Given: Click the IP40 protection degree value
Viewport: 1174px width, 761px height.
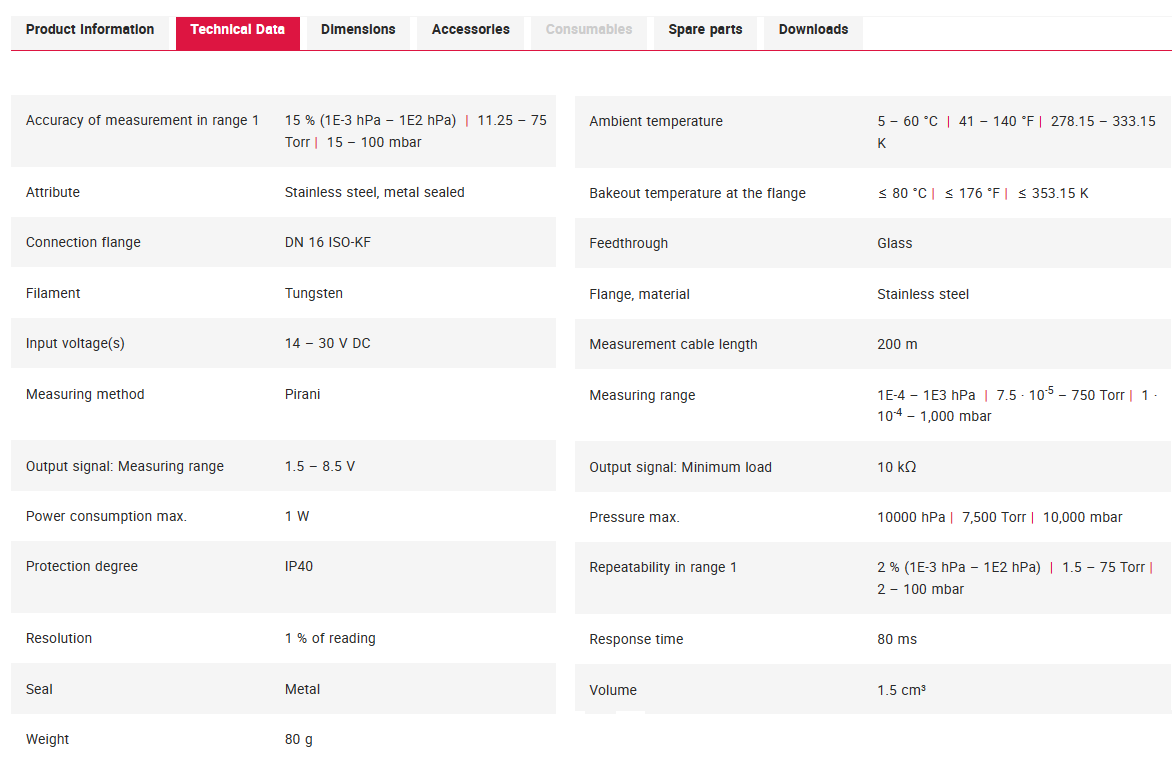Looking at the screenshot, I should point(298,567).
